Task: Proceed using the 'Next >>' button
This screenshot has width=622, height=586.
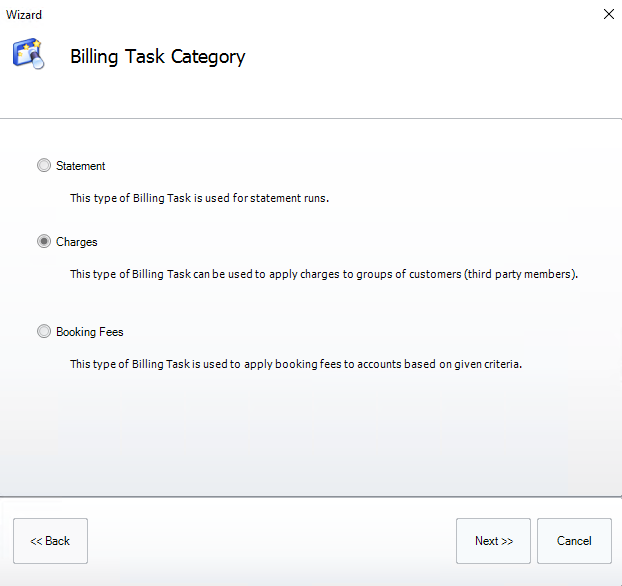Action: [x=493, y=541]
